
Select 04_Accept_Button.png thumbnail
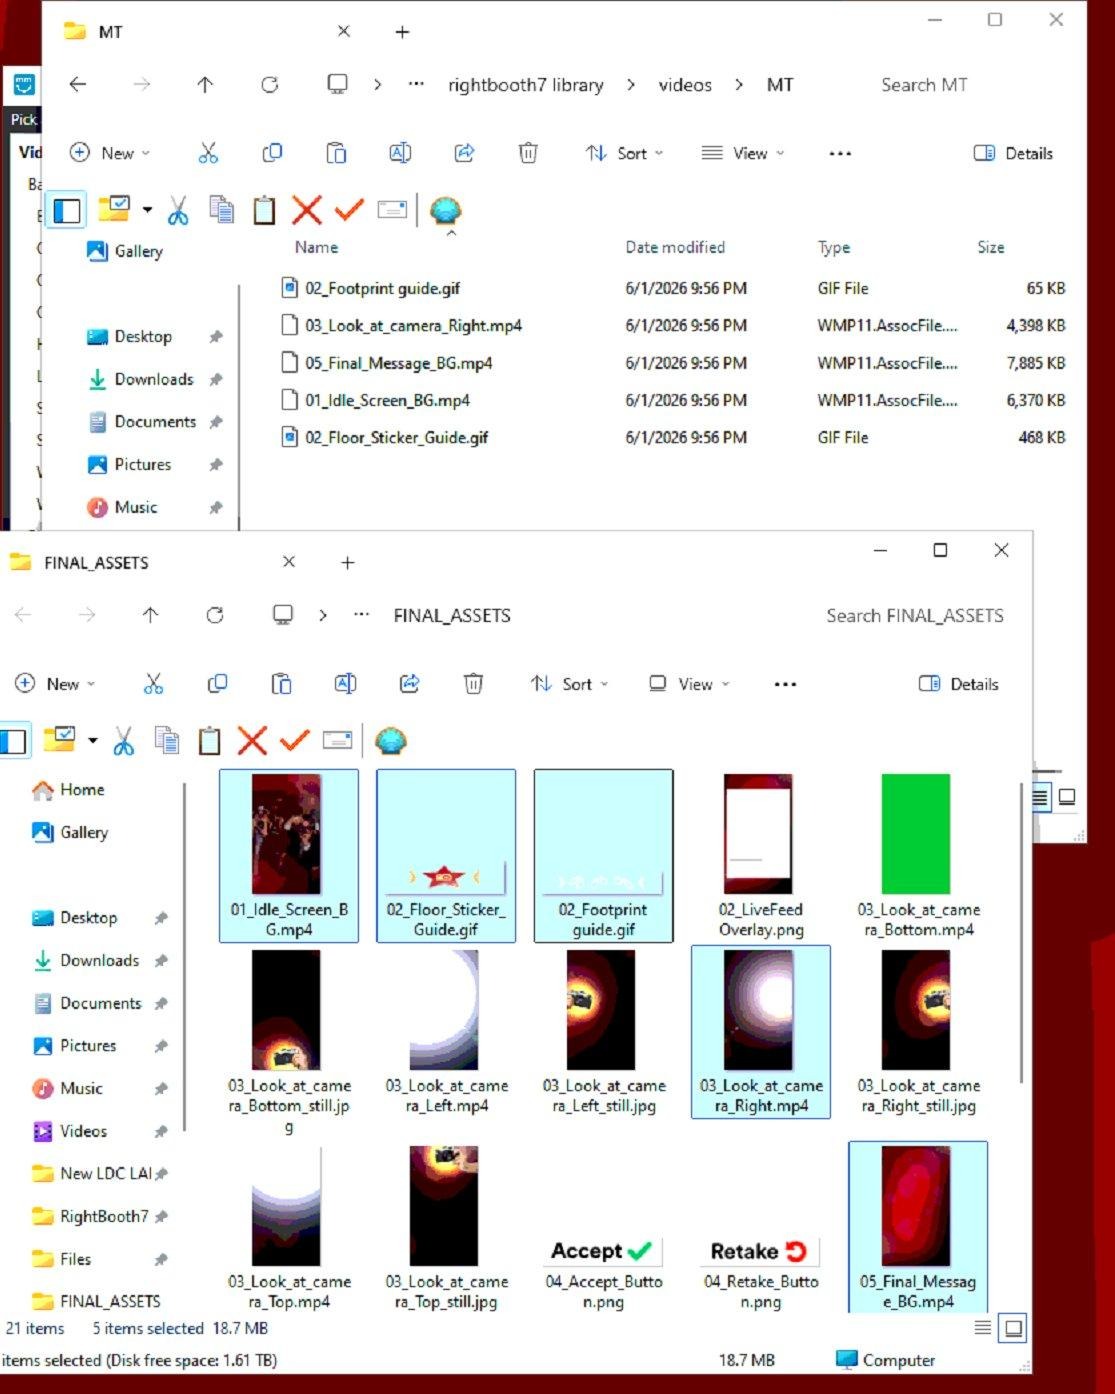[603, 1229]
